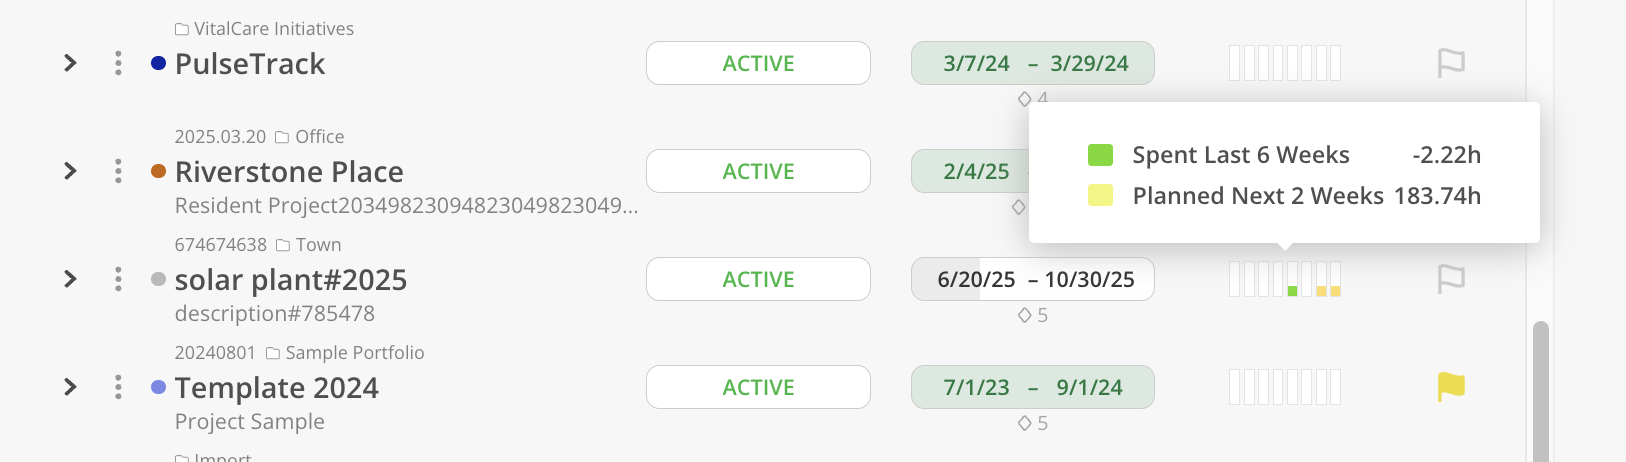
Task: Expand the solar plant#2025 project row
Action: (x=70, y=279)
